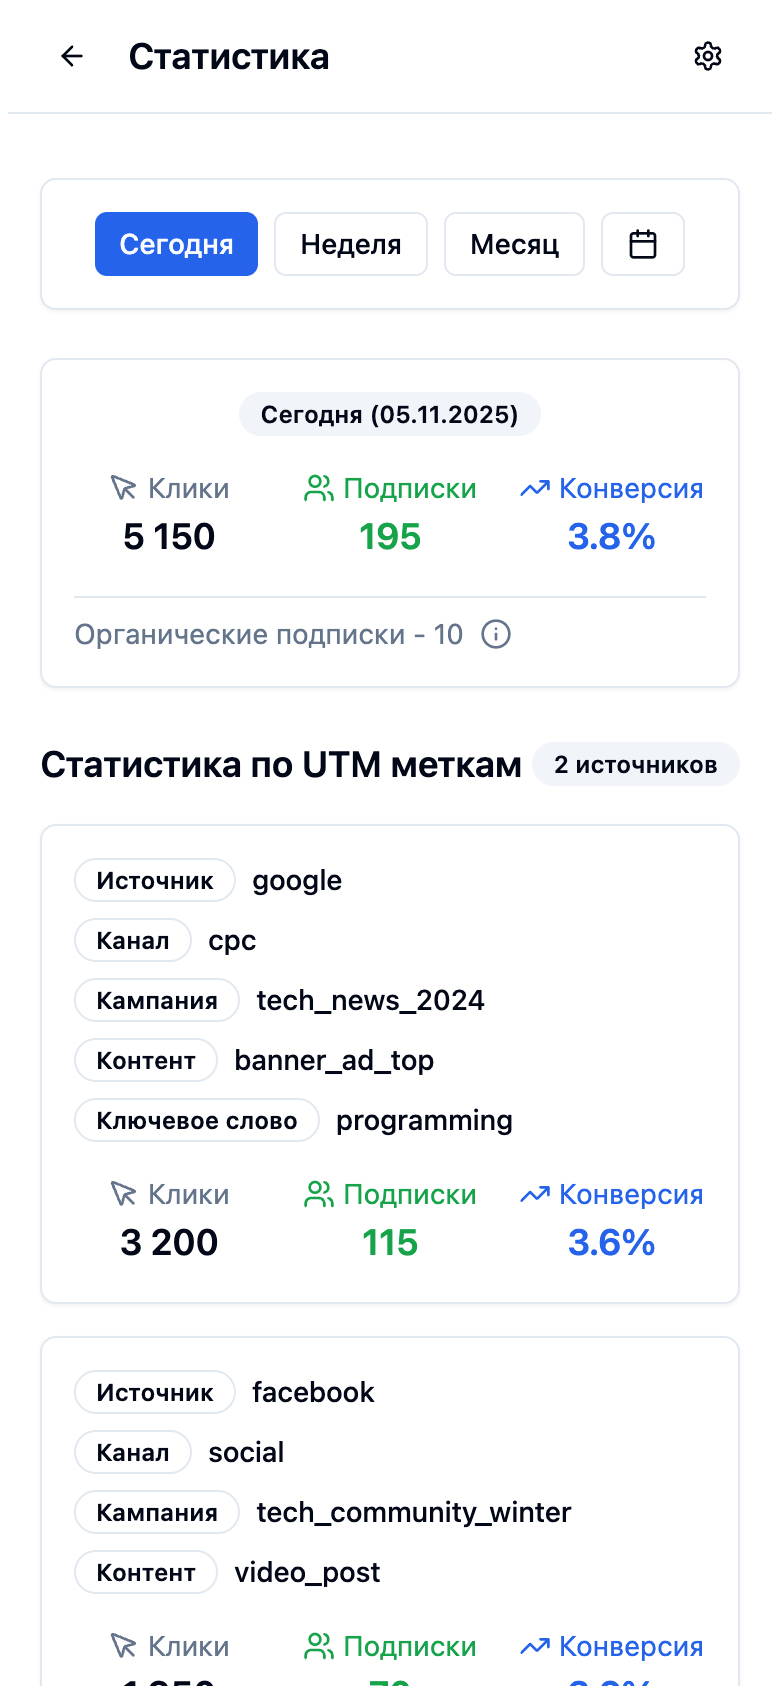Click users icon beside today's Подписки

pyautogui.click(x=318, y=489)
